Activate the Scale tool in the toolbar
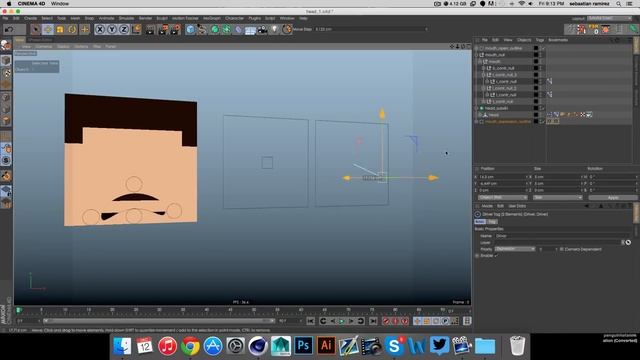Image resolution: width=640 pixels, height=360 pixels. [x=60, y=29]
